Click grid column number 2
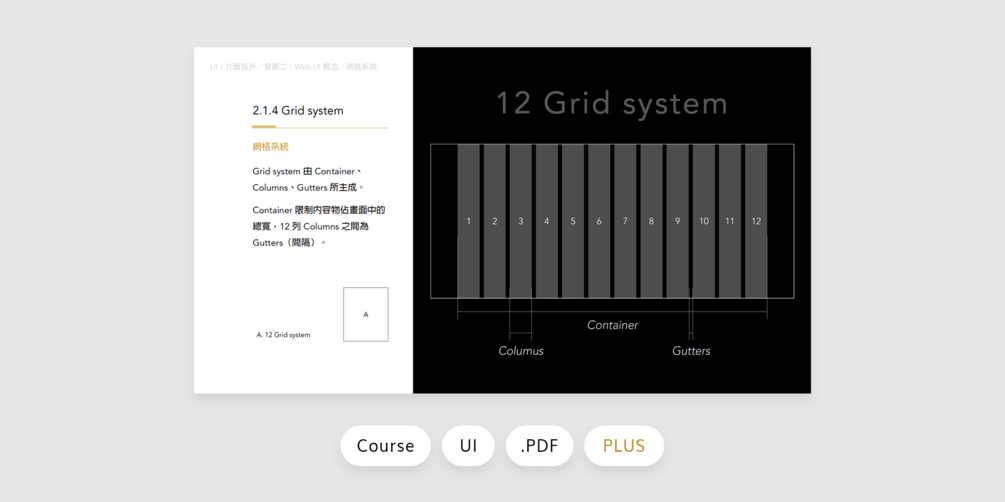Screen dimensions: 1005x502 coord(495,221)
